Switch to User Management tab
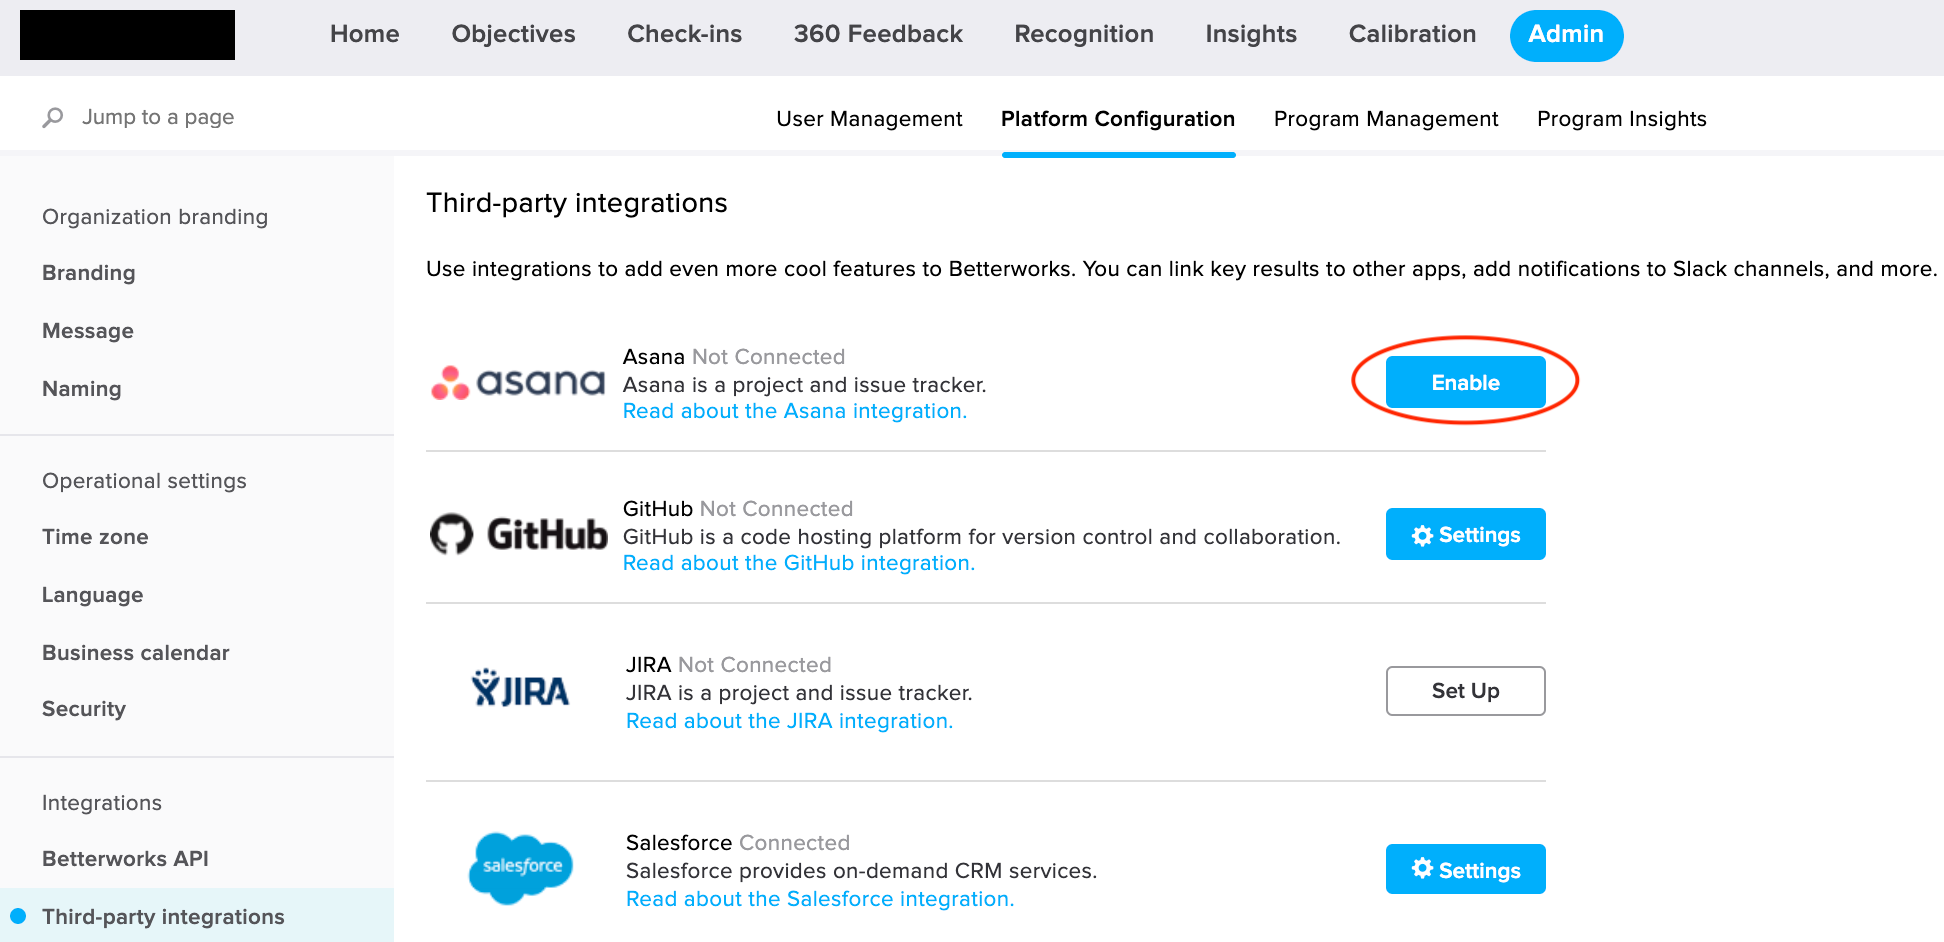This screenshot has width=1944, height=942. click(869, 119)
